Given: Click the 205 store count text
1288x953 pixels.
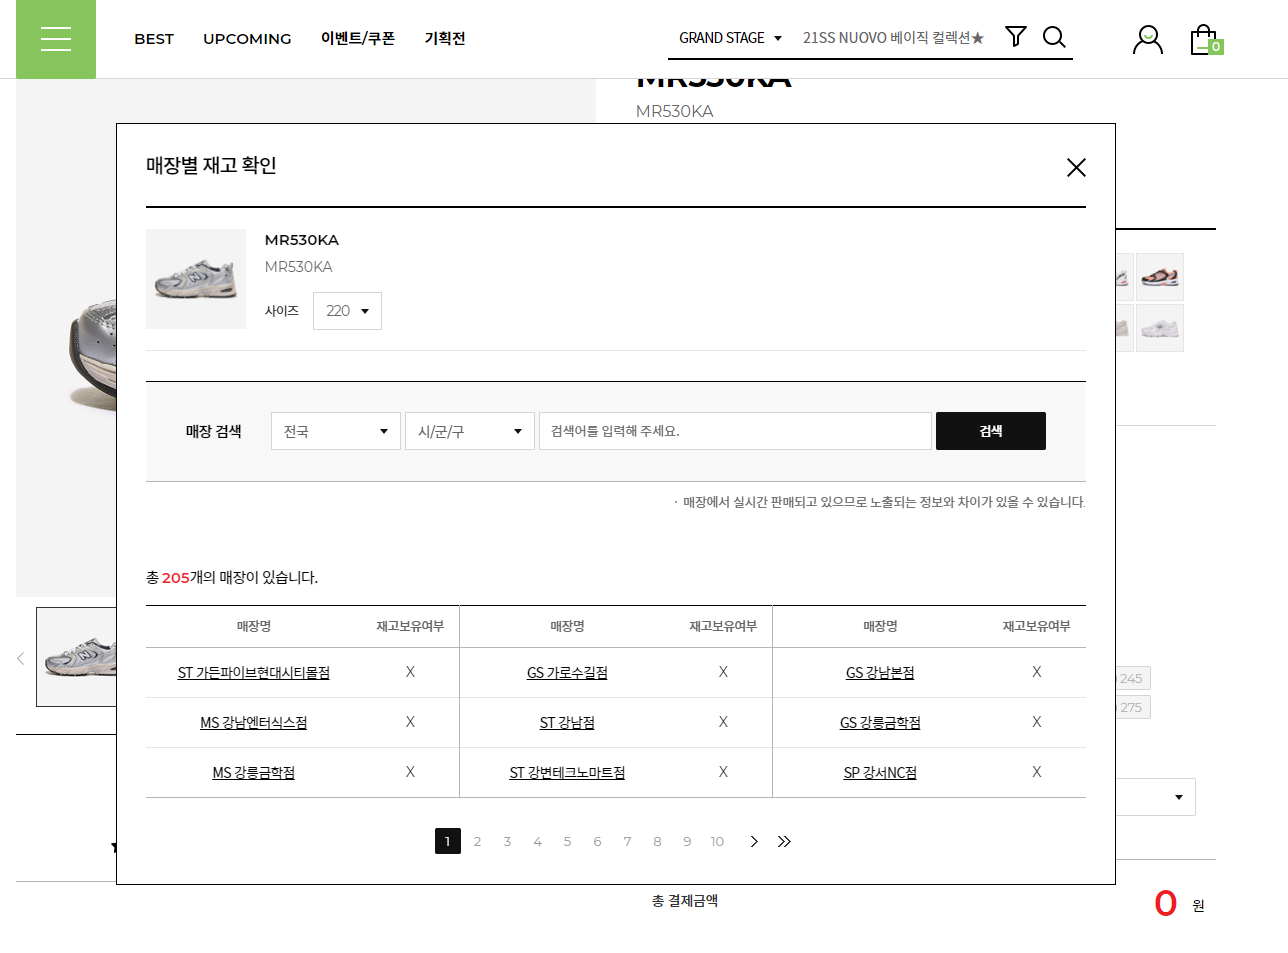Looking at the screenshot, I should click(x=176, y=578).
